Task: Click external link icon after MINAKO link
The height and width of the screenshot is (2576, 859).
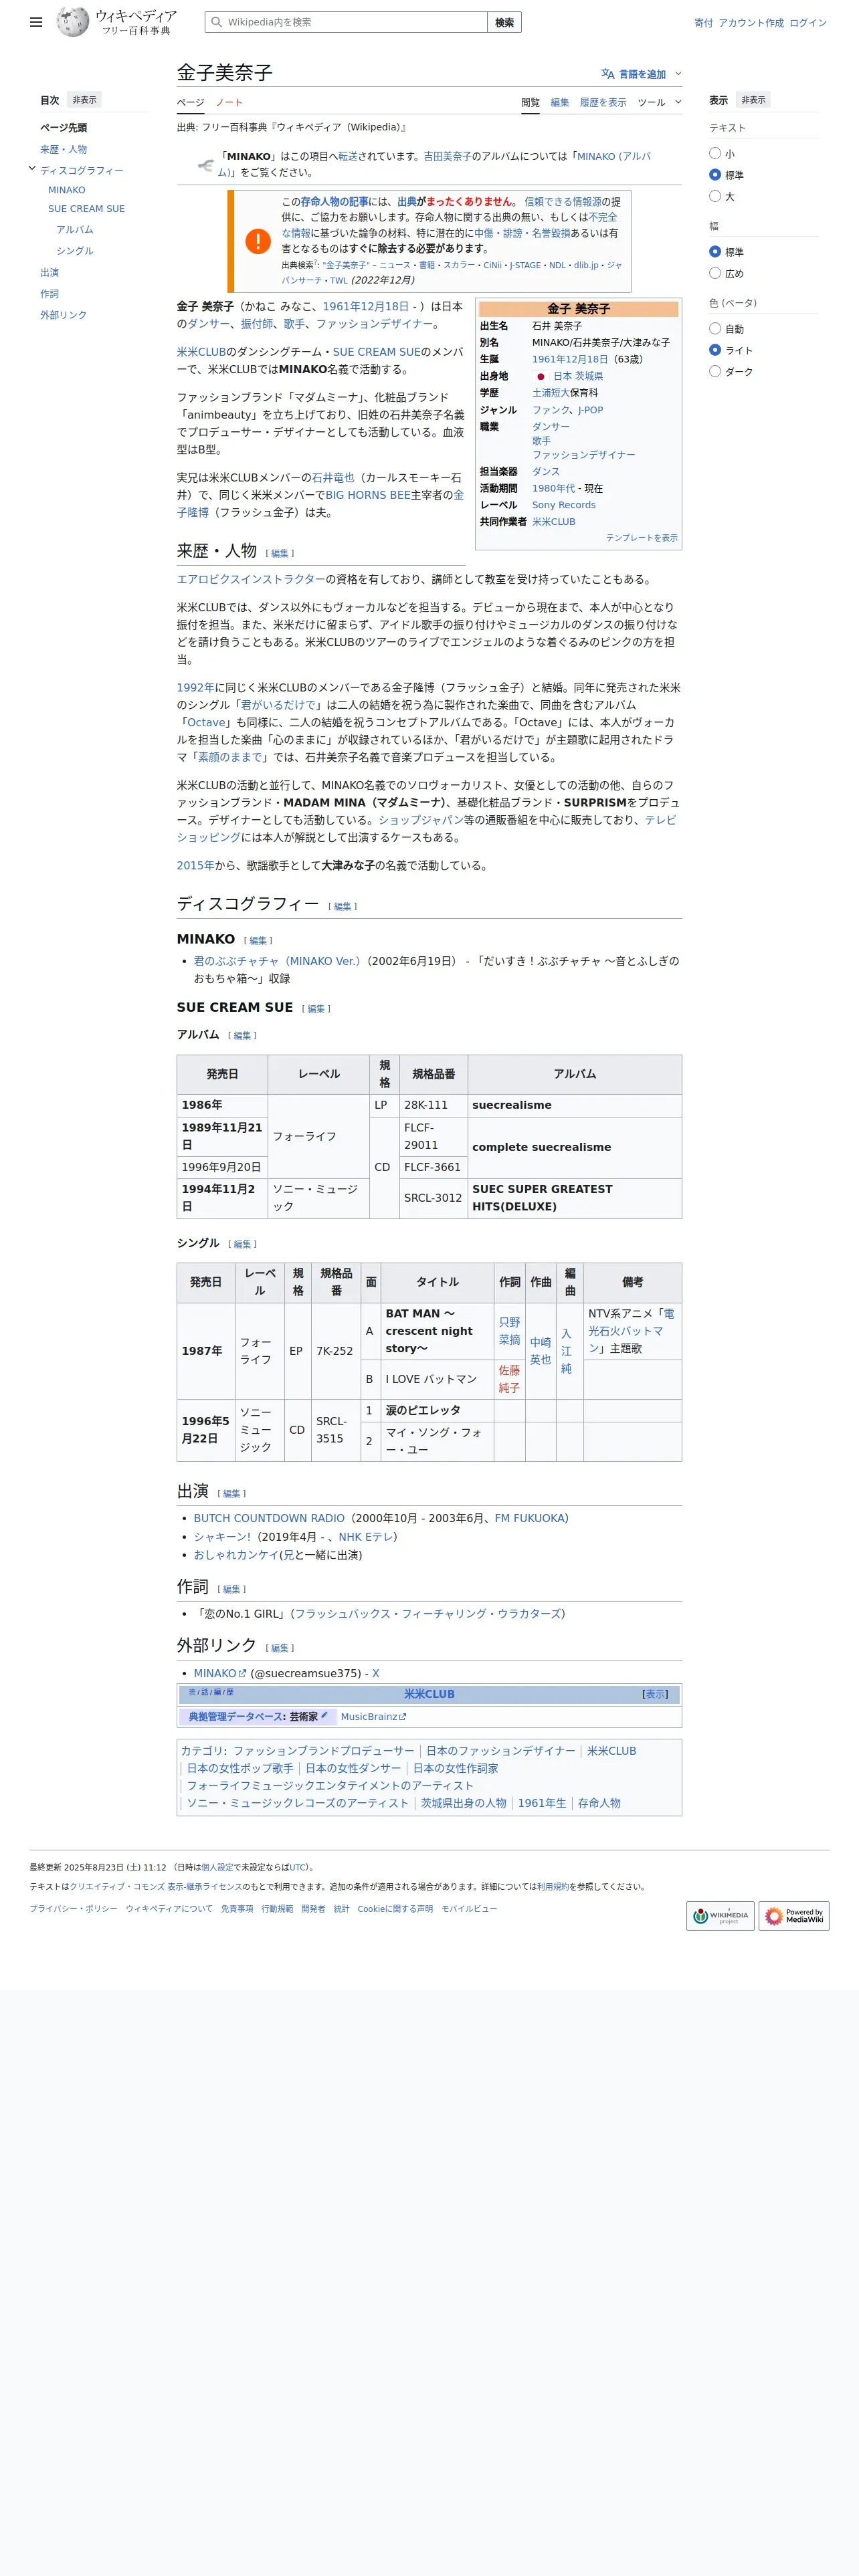Action: (x=242, y=1673)
